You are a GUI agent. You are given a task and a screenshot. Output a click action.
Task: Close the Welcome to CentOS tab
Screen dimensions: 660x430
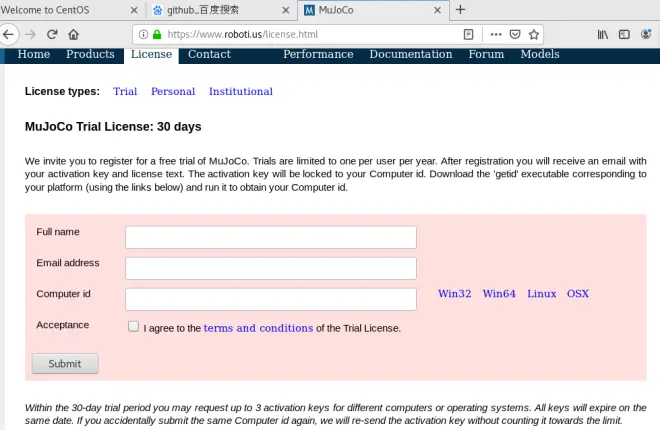point(134,10)
